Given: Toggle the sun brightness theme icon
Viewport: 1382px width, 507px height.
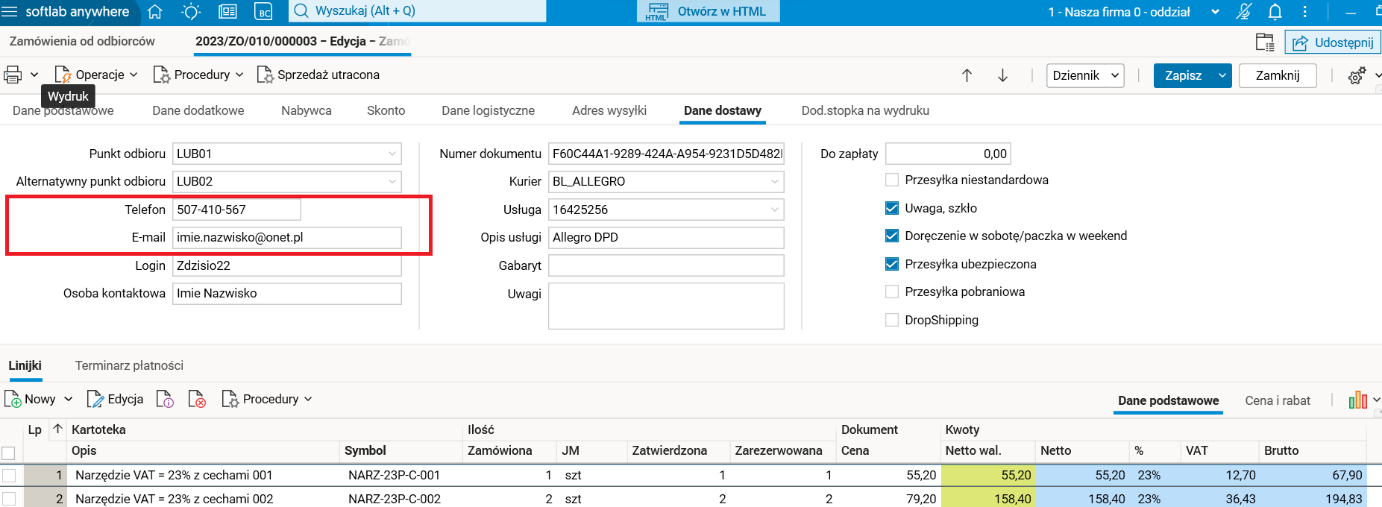Looking at the screenshot, I should coord(190,12).
